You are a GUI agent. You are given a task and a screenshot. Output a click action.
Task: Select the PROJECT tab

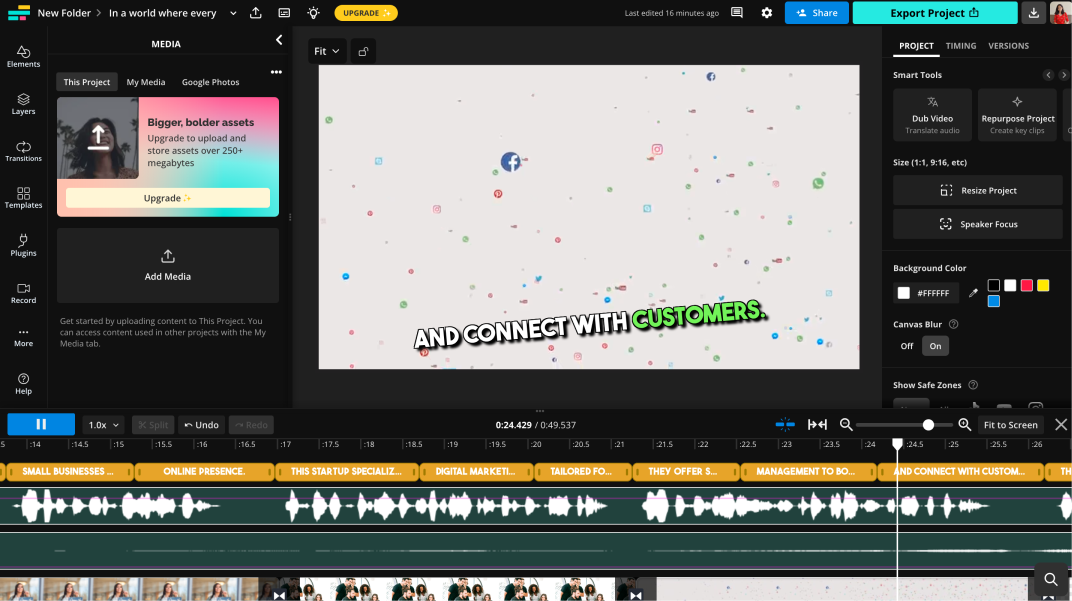tap(916, 46)
